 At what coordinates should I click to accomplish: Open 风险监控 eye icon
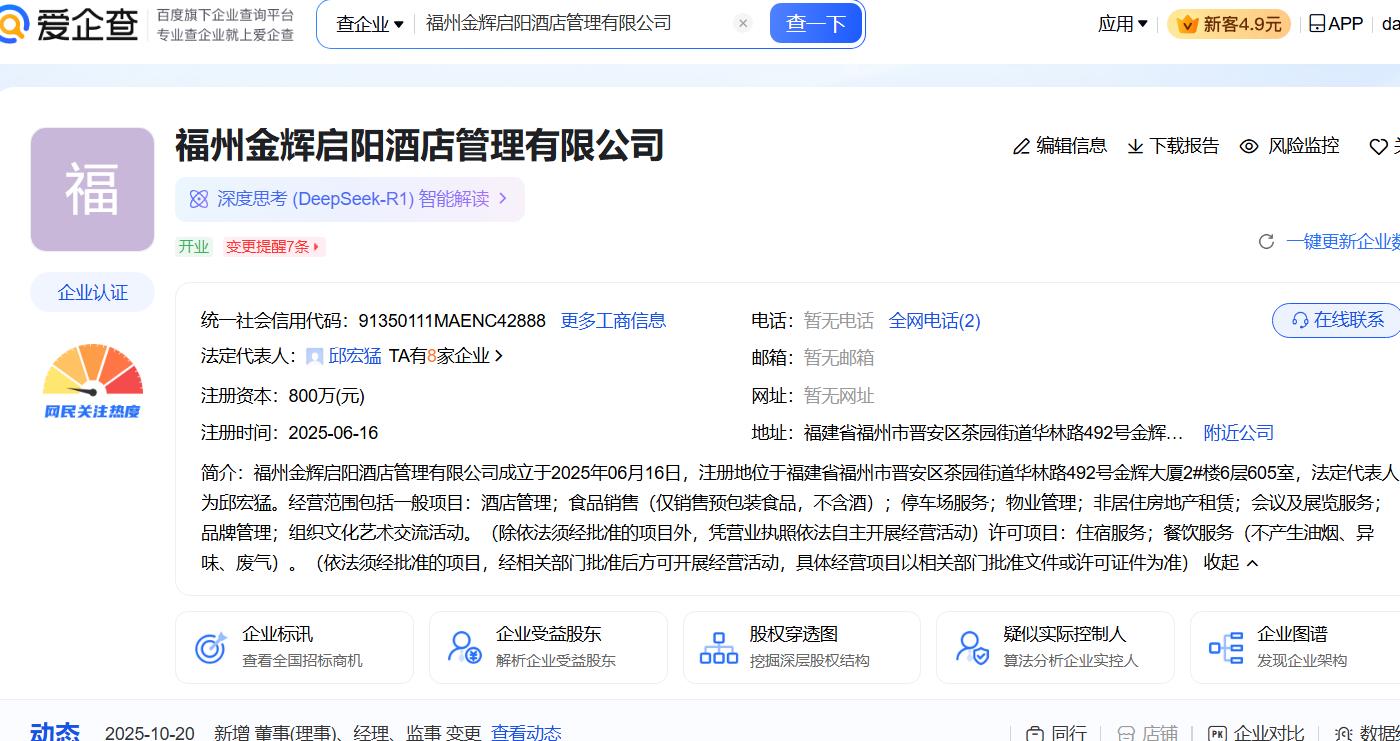(1249, 146)
